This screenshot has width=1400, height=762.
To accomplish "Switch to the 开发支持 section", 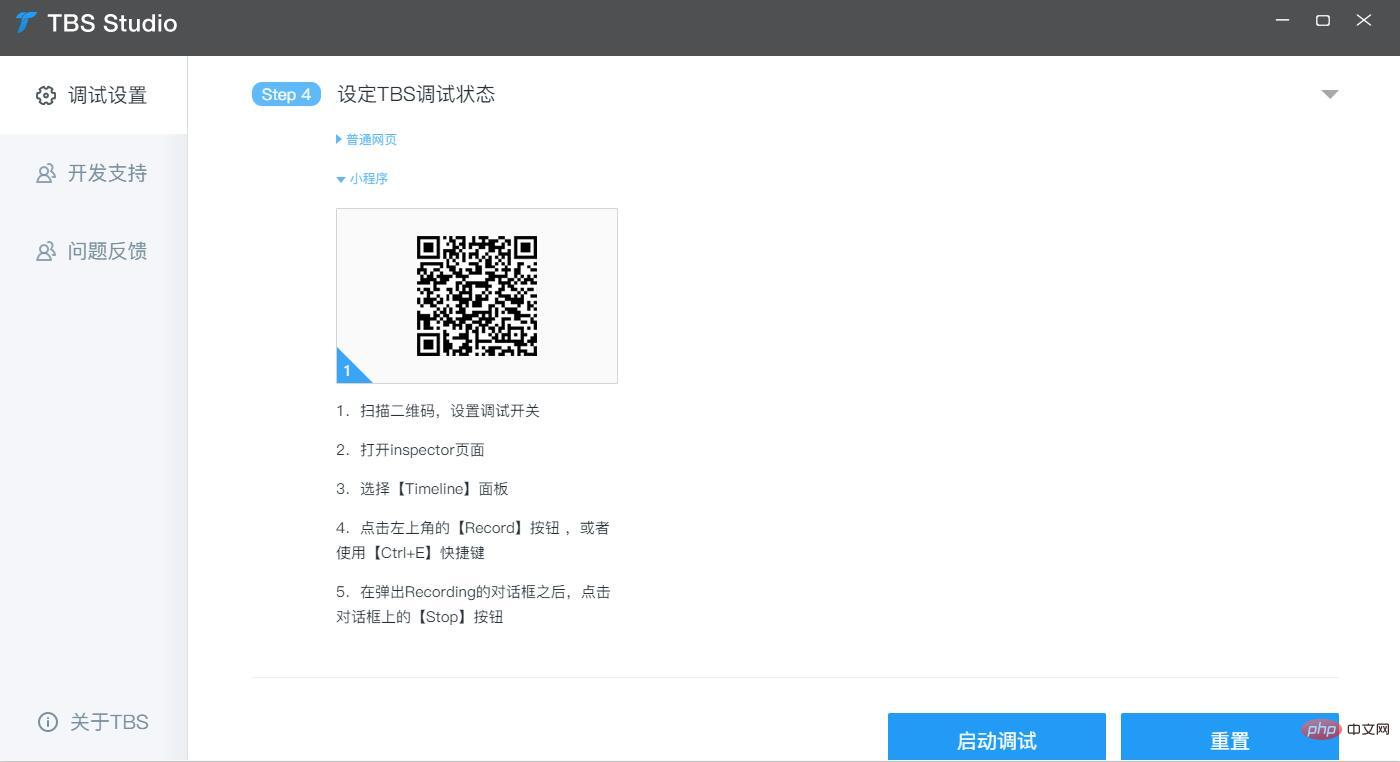I will [x=93, y=173].
